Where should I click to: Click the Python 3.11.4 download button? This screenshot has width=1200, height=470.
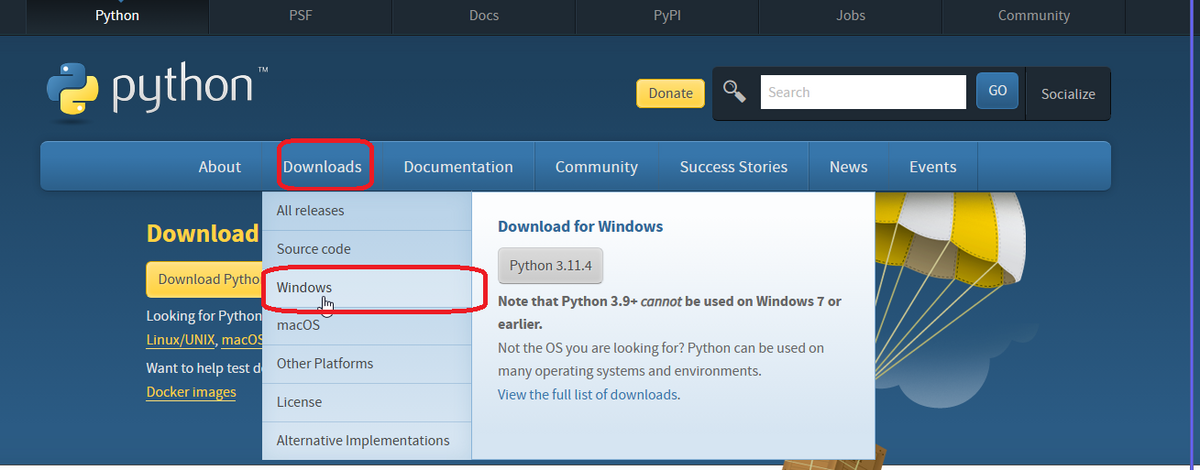click(551, 265)
